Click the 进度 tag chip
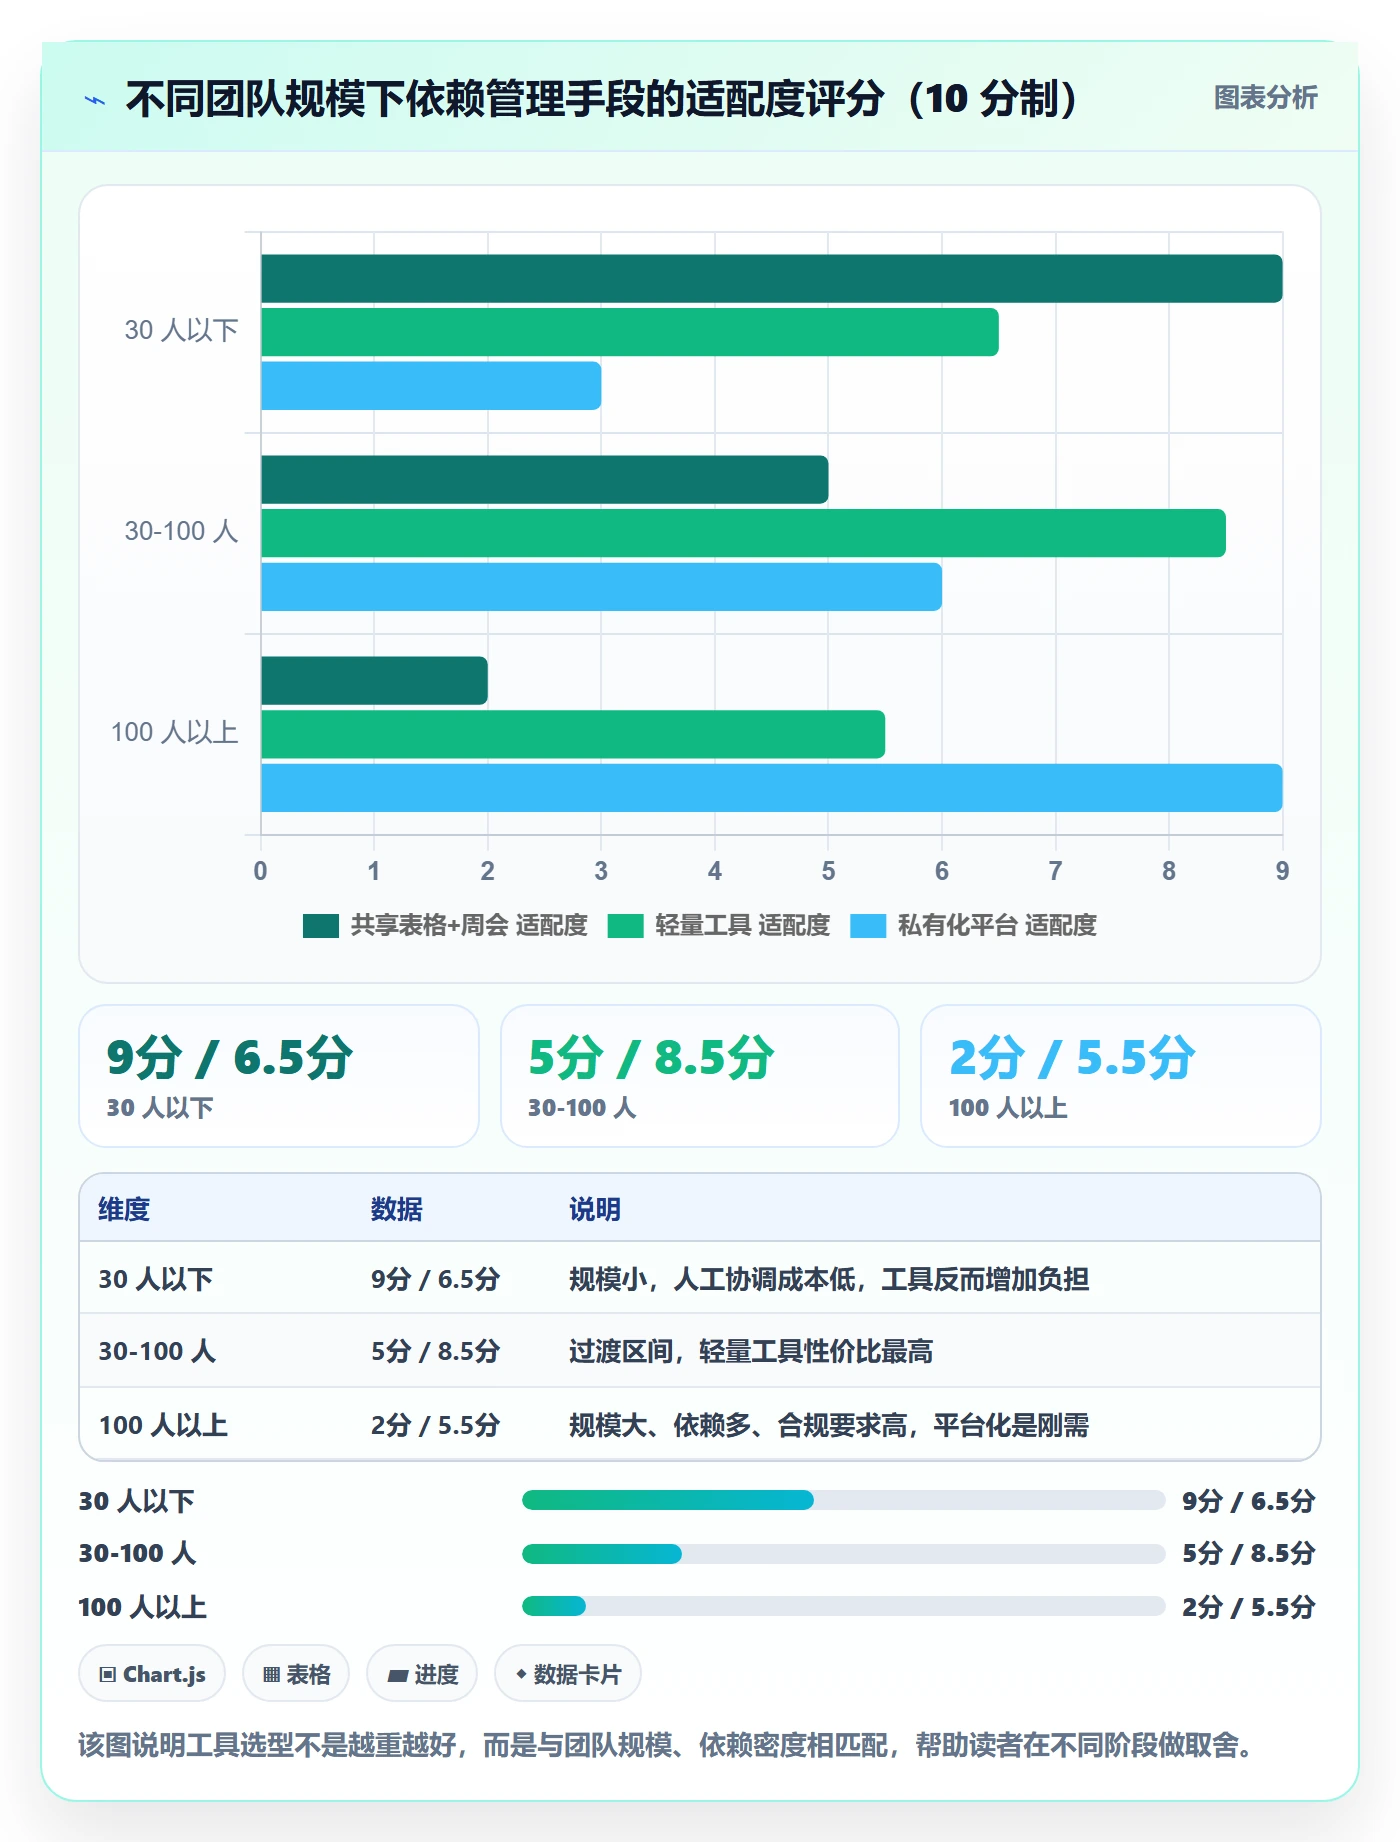 (x=422, y=1674)
